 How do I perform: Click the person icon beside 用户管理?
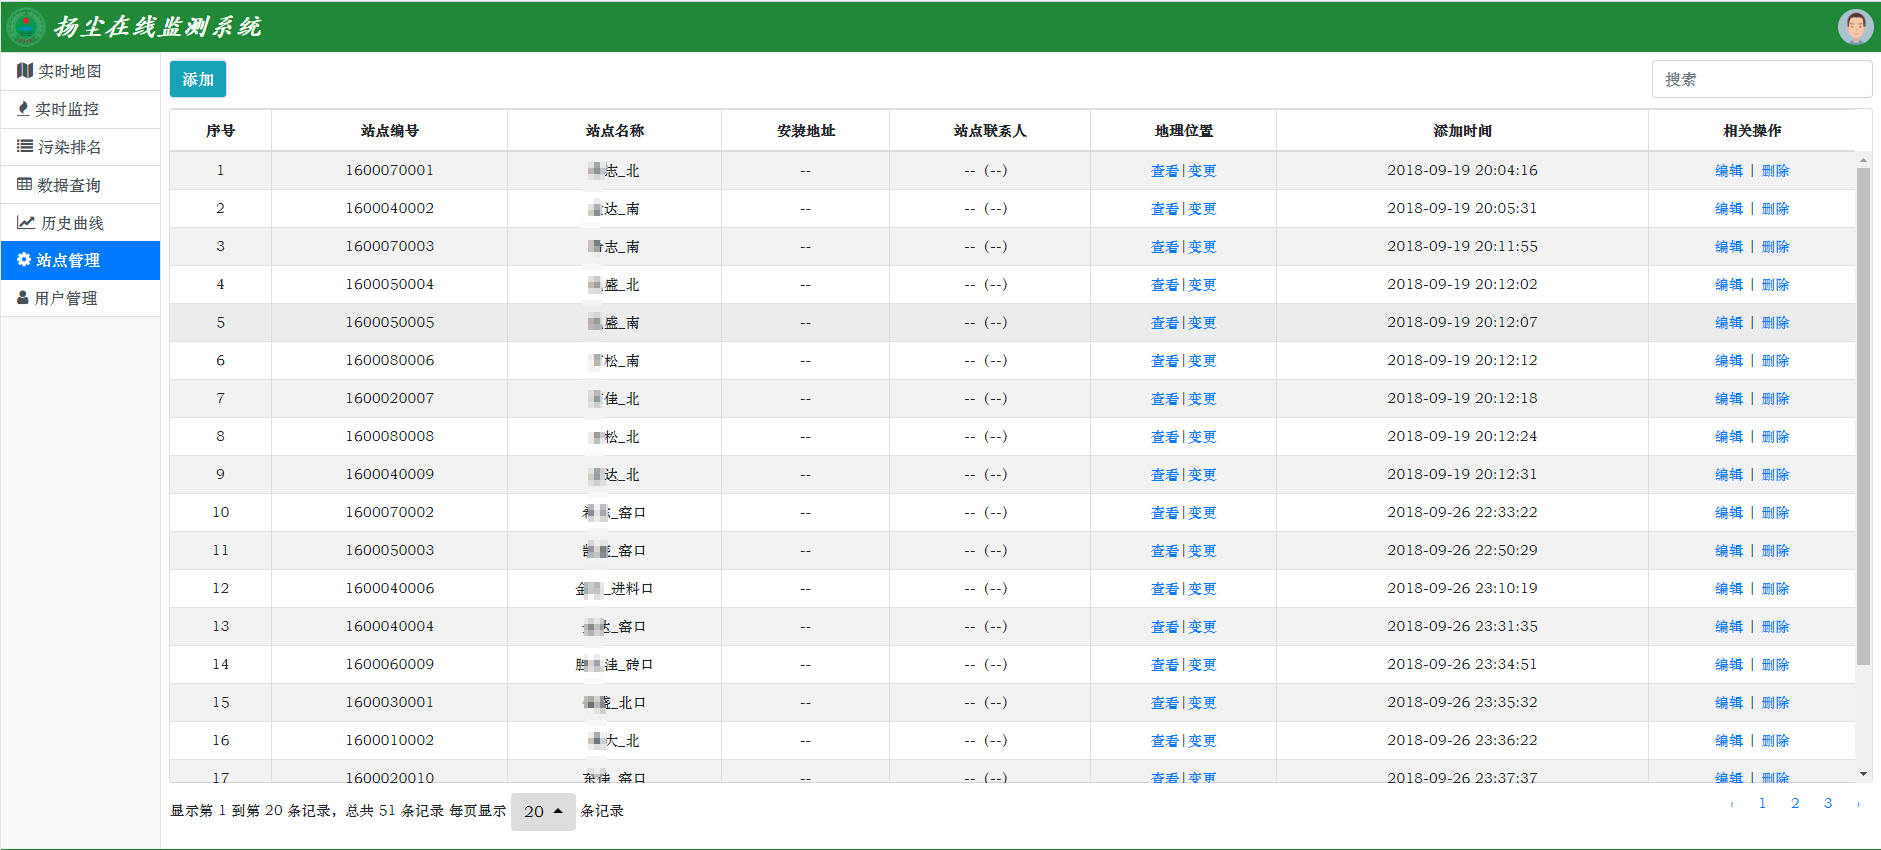click(23, 298)
